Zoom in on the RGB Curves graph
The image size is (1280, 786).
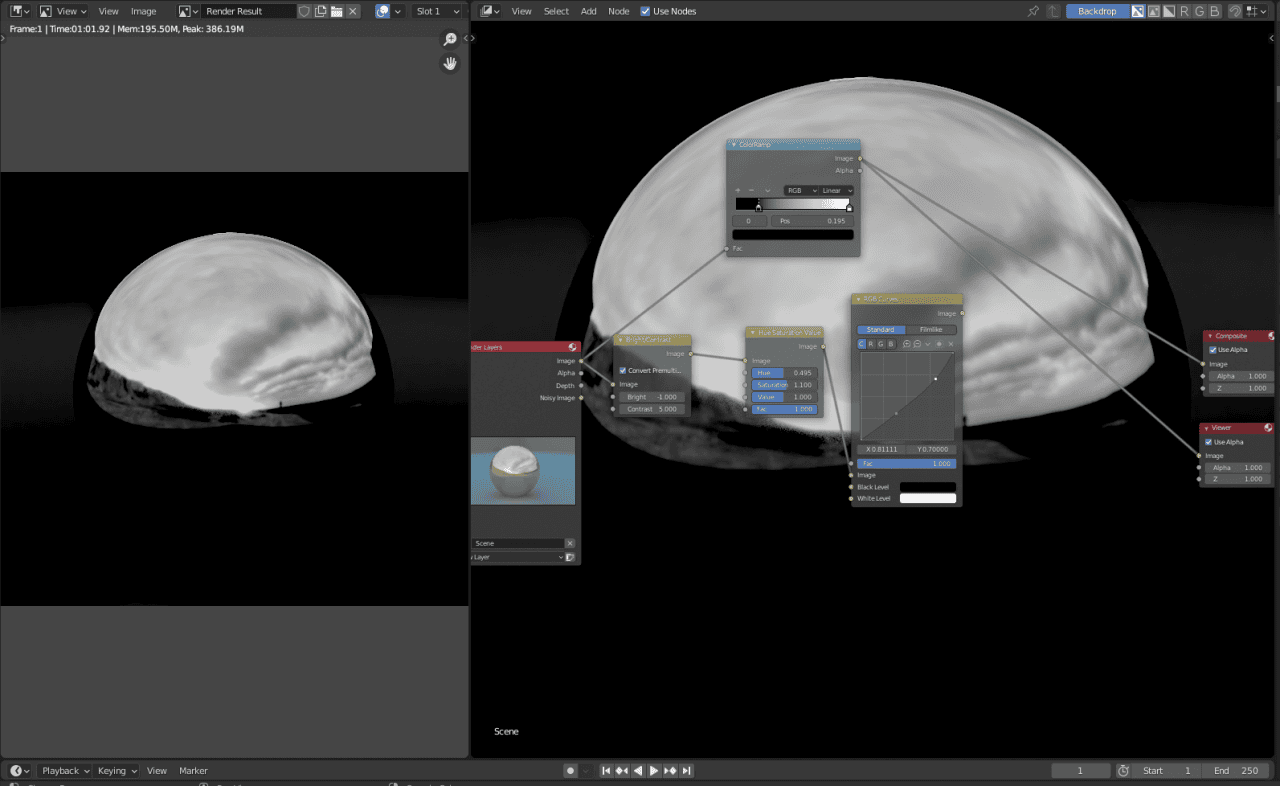coord(907,344)
